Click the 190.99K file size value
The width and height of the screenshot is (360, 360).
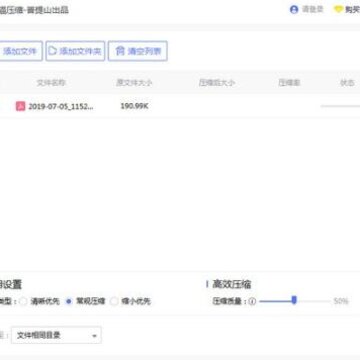click(x=134, y=106)
